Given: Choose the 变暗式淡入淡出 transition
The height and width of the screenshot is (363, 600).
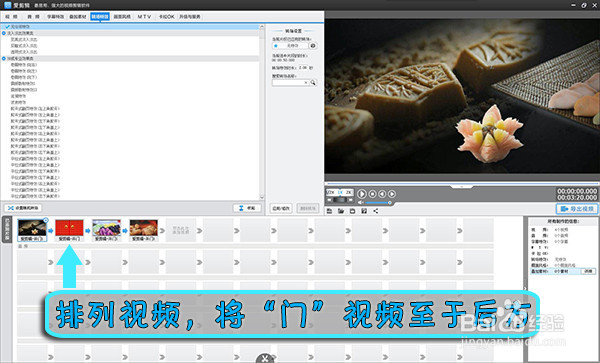Looking at the screenshot, I should pyautogui.click(x=24, y=46).
